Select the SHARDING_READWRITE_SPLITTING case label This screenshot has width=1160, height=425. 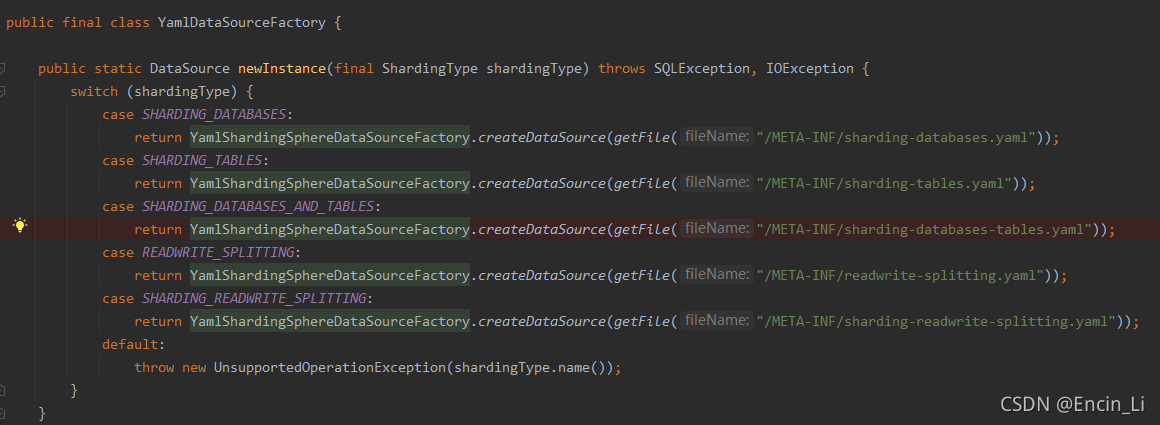[x=254, y=298]
